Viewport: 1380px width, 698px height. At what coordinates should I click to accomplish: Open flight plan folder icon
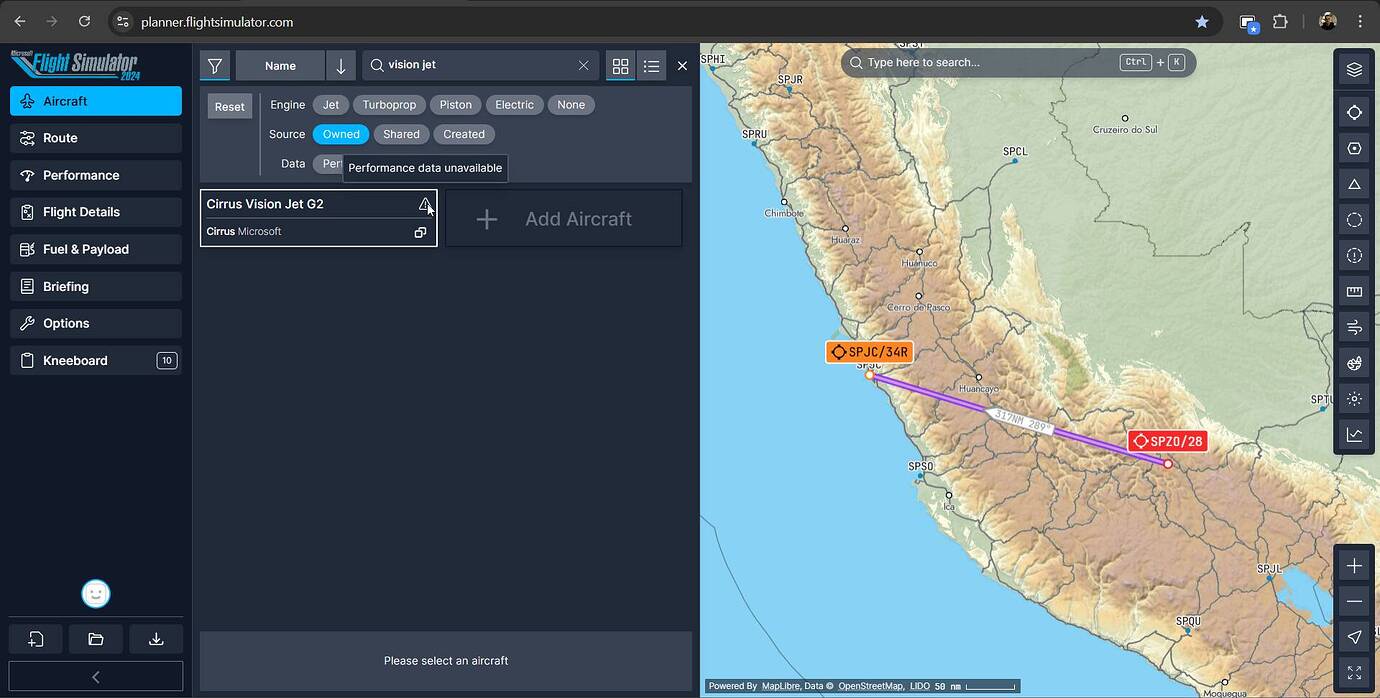coord(96,639)
